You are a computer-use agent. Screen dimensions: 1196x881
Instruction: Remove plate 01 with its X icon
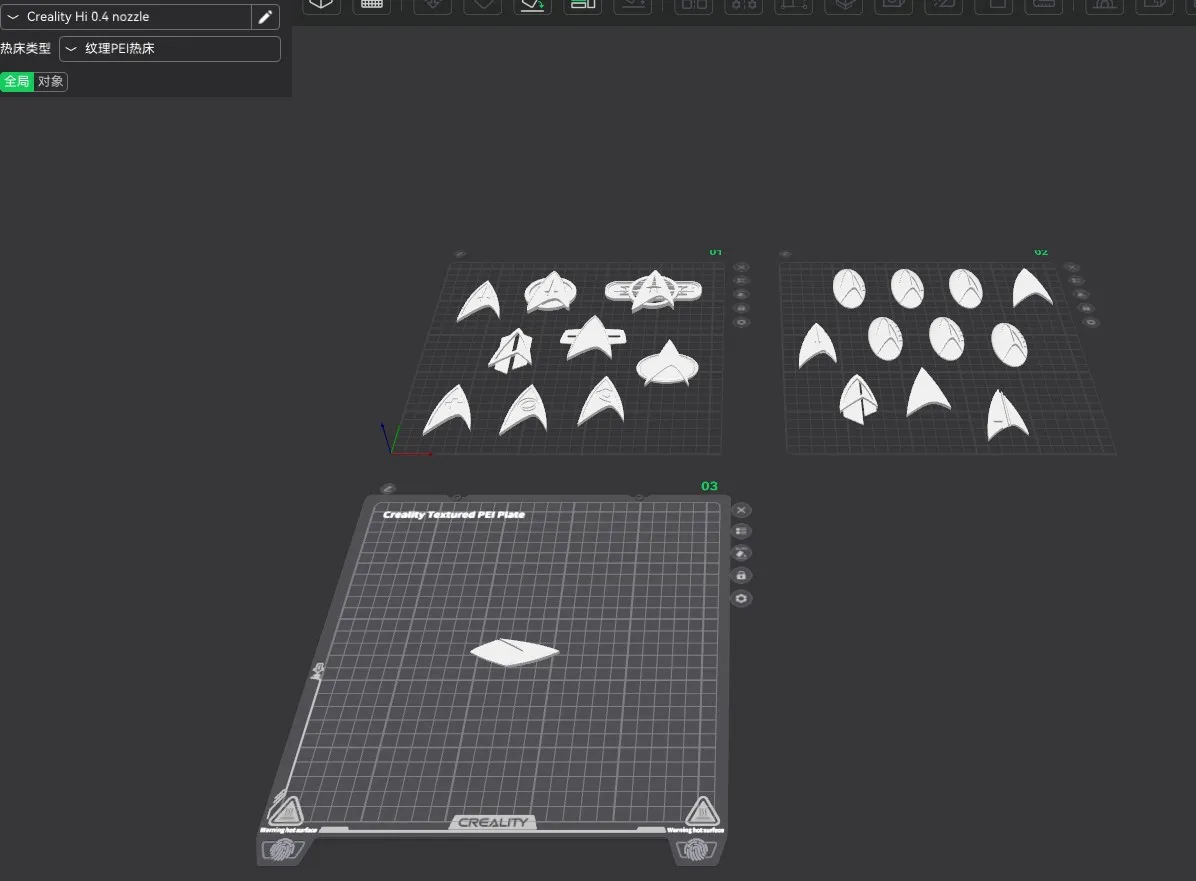[x=741, y=268]
